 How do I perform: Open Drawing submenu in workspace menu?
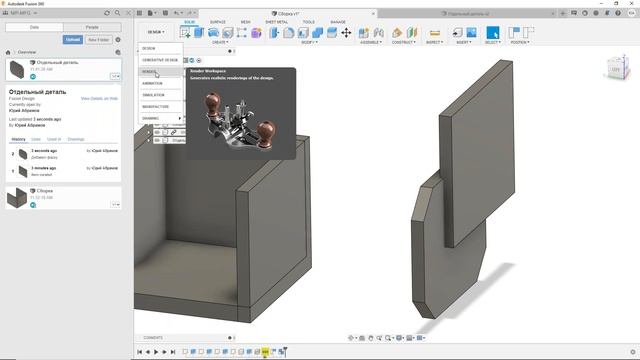point(161,118)
